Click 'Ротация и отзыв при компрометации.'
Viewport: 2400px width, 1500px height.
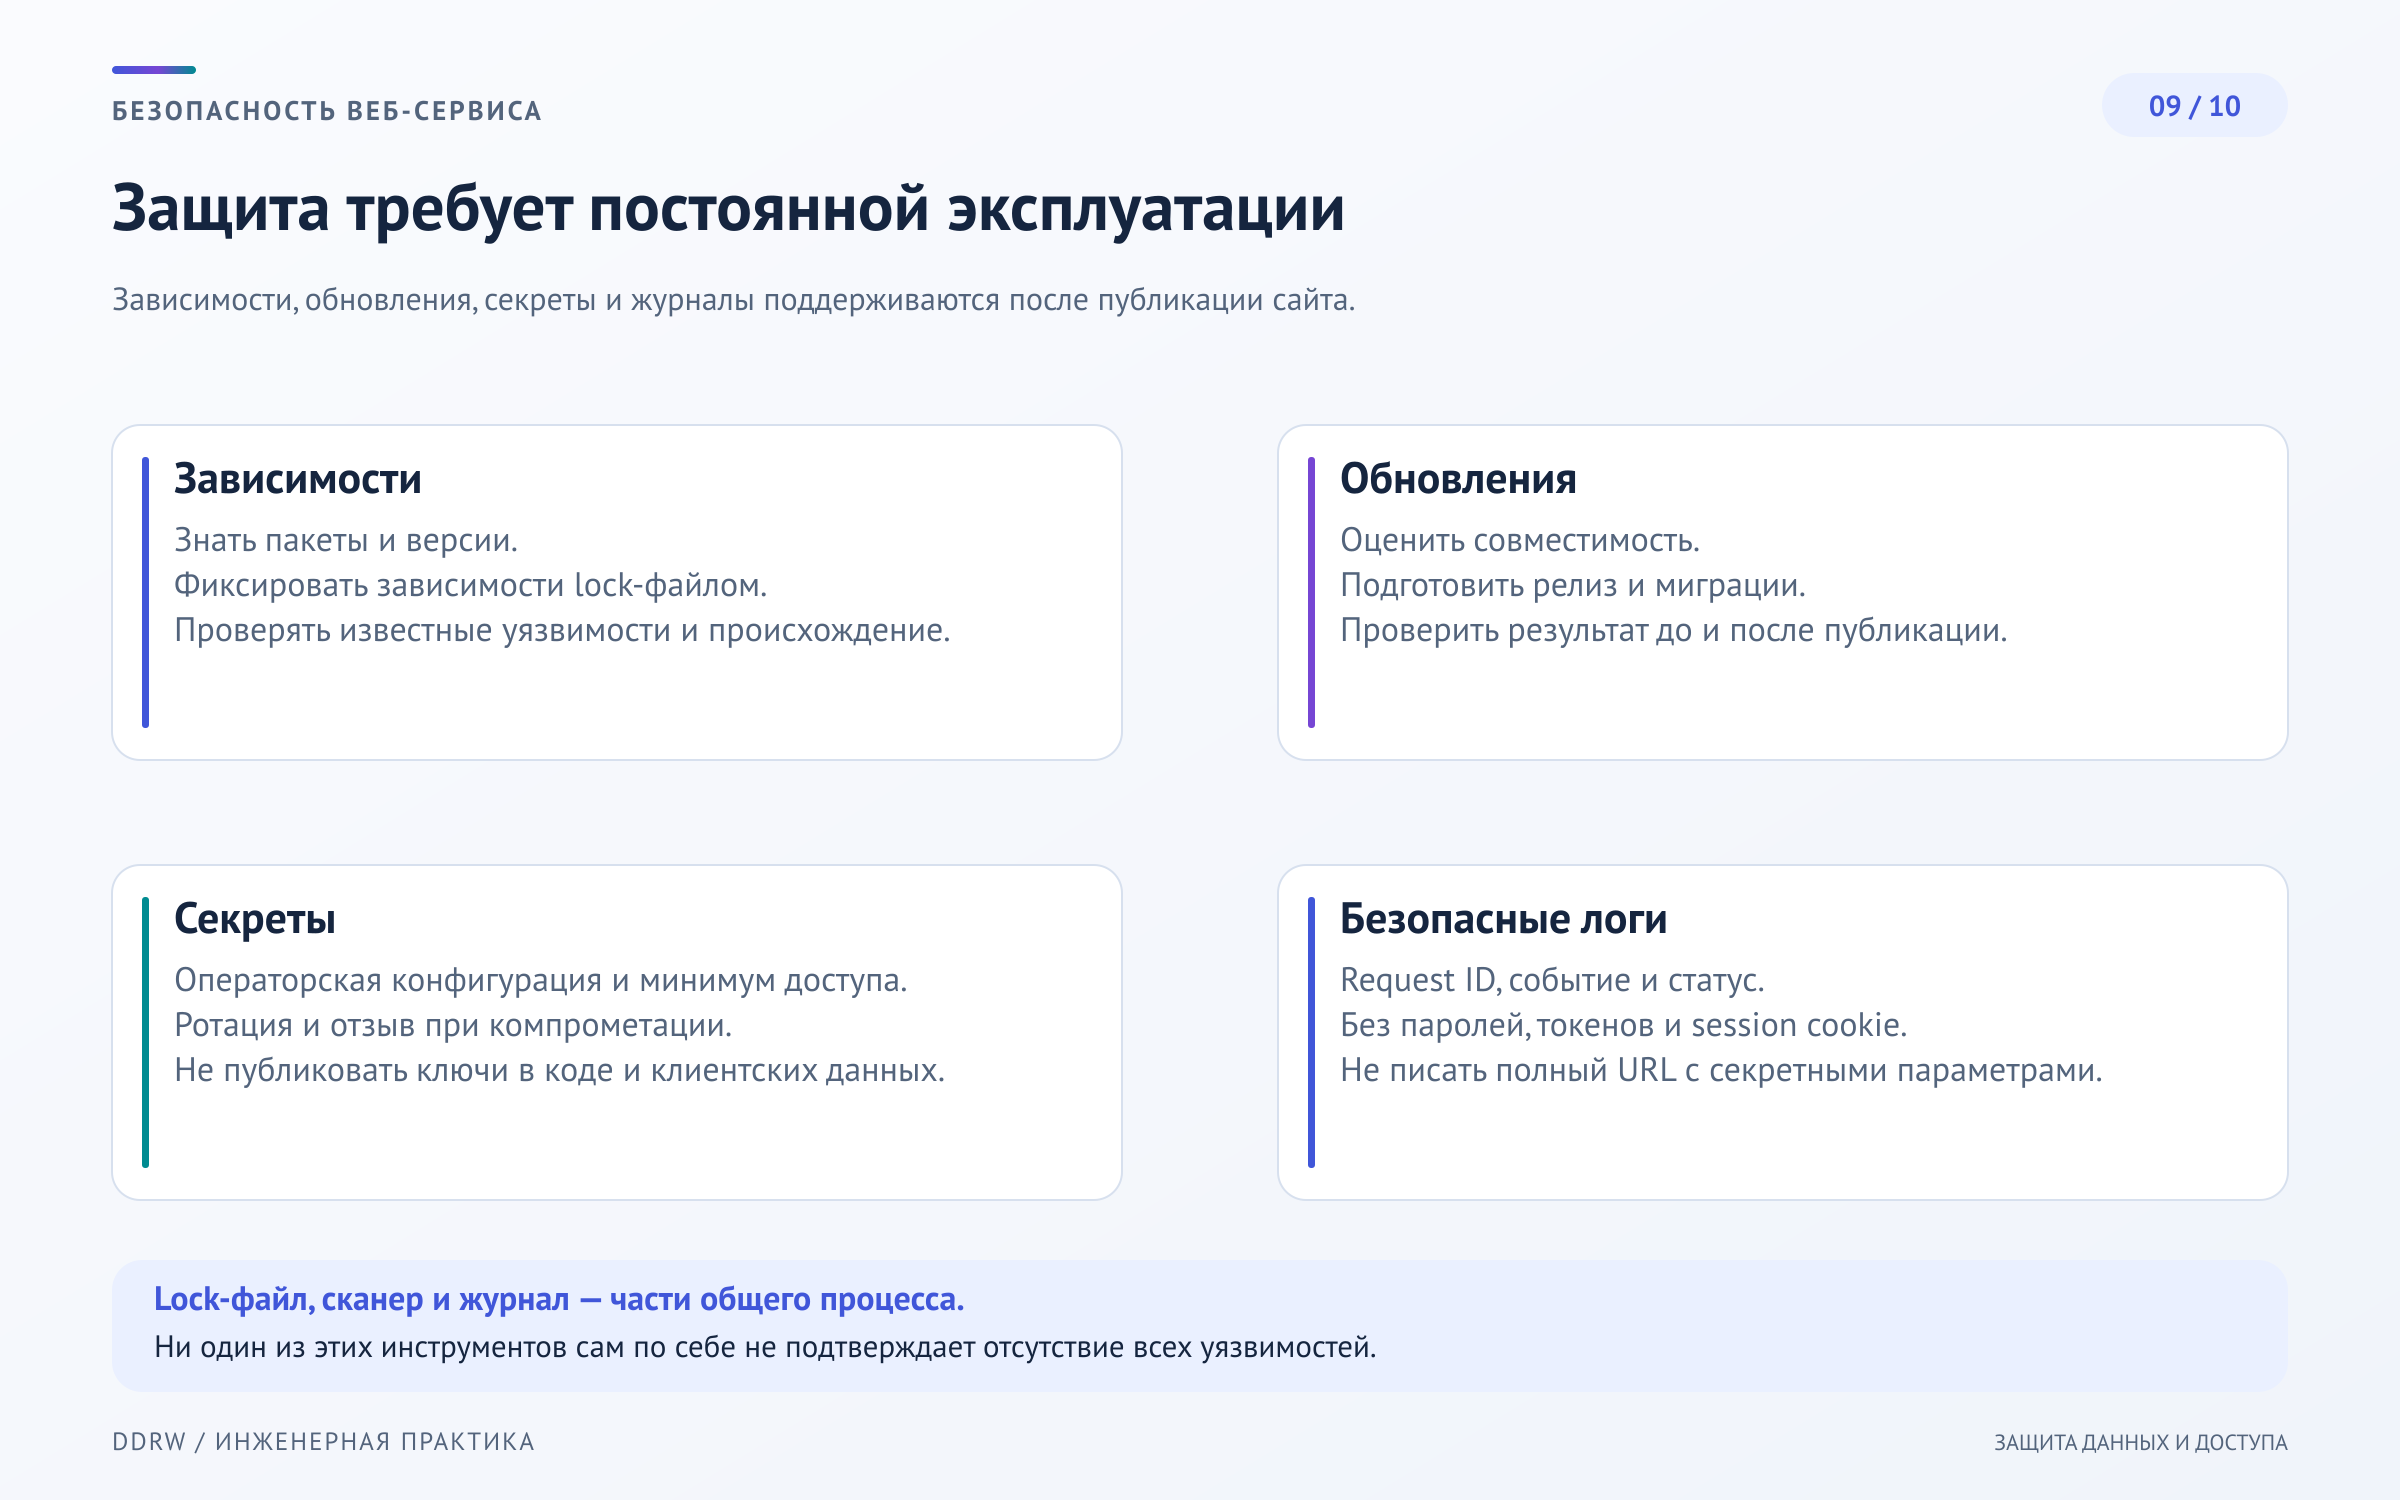(453, 1025)
